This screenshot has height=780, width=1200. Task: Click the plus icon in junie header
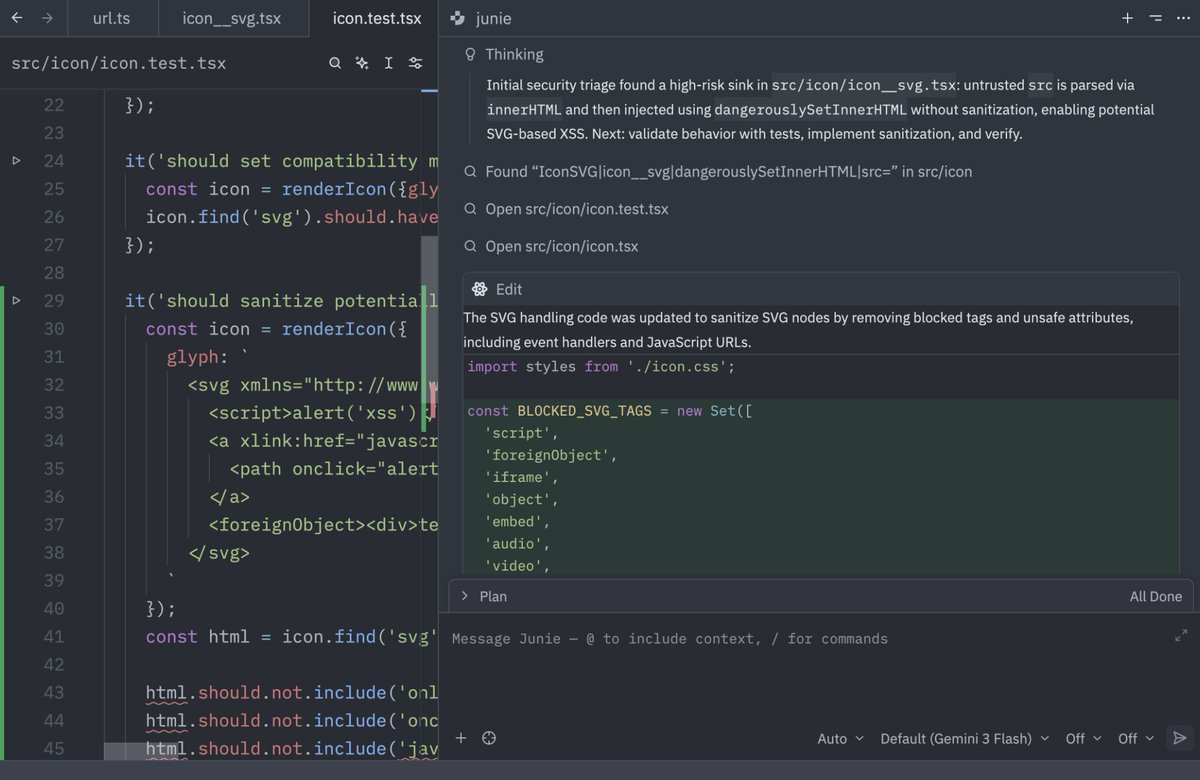(1127, 18)
